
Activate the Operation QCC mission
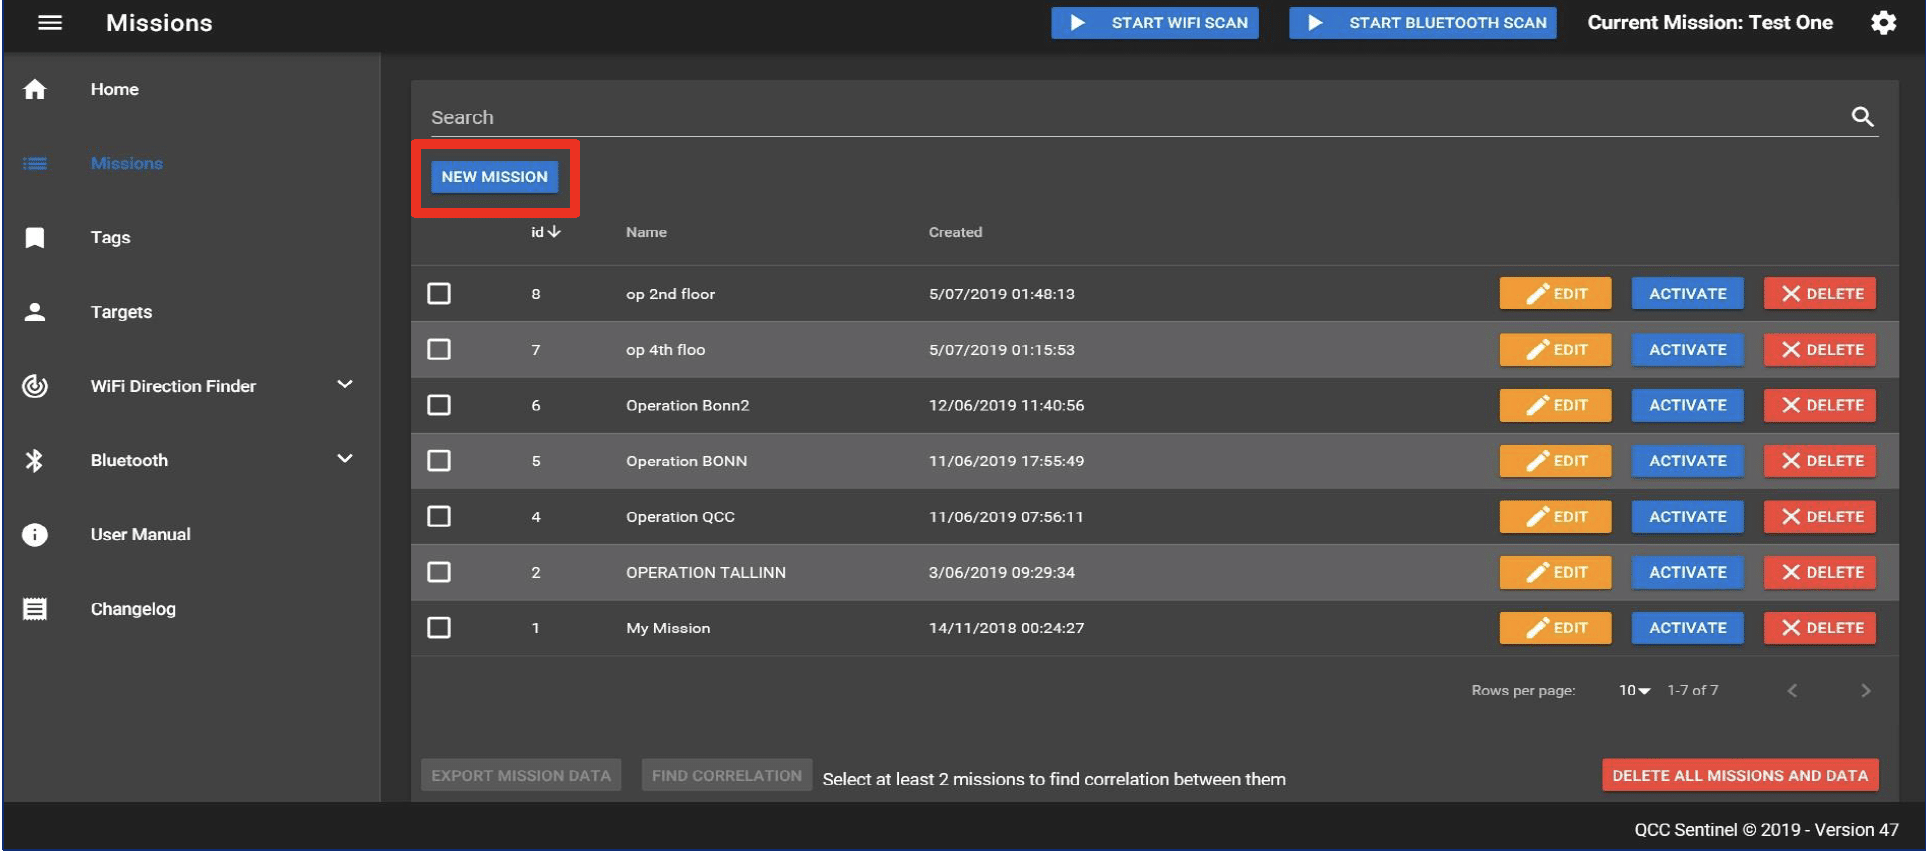(1688, 516)
